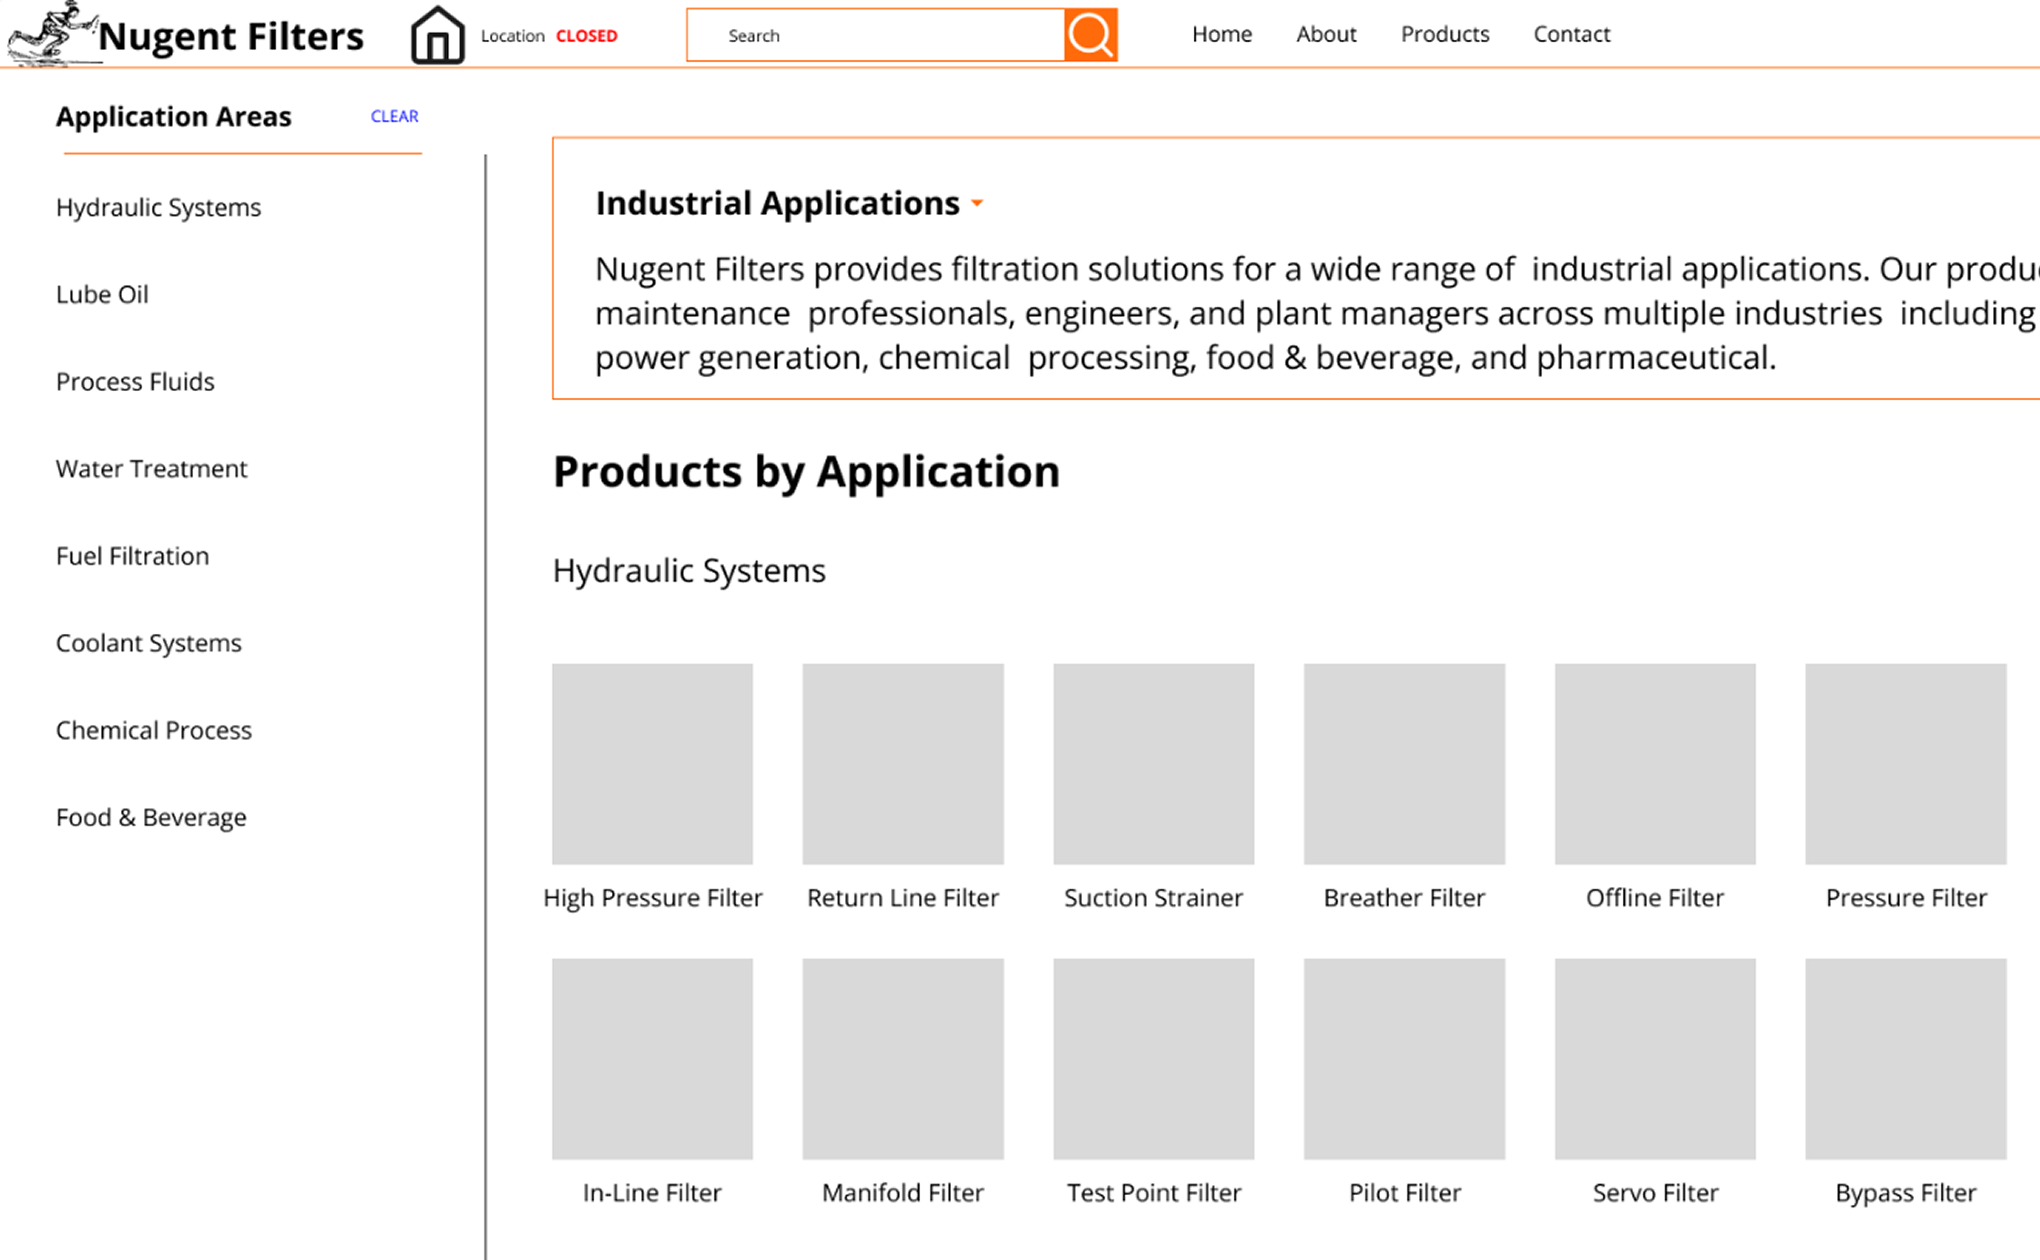Screen dimensions: 2040x1260
Task: Open the Test Point Filter thumbnail
Action: tap(1154, 1059)
